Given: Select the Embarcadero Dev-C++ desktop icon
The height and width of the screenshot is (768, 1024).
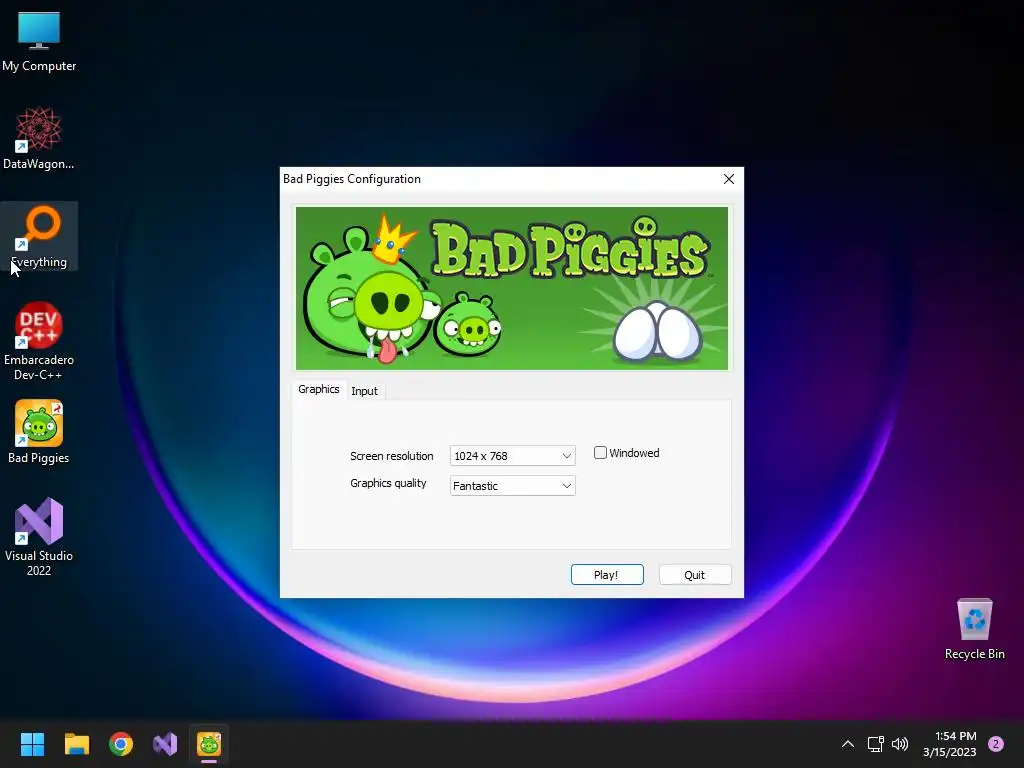Looking at the screenshot, I should point(39,340).
